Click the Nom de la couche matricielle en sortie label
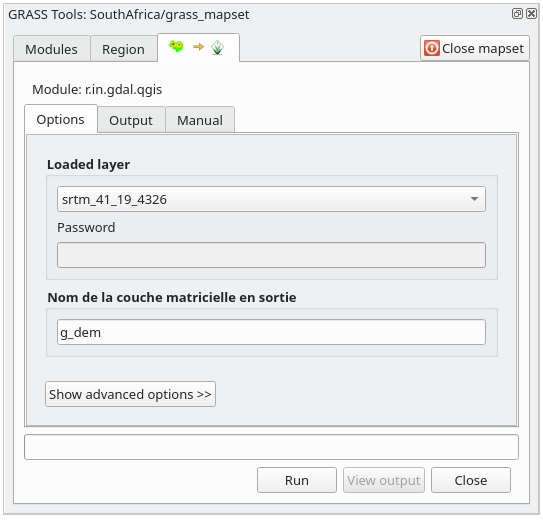 pyautogui.click(x=172, y=297)
